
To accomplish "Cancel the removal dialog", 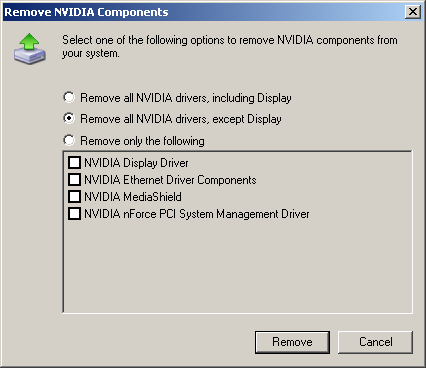I will (x=375, y=342).
